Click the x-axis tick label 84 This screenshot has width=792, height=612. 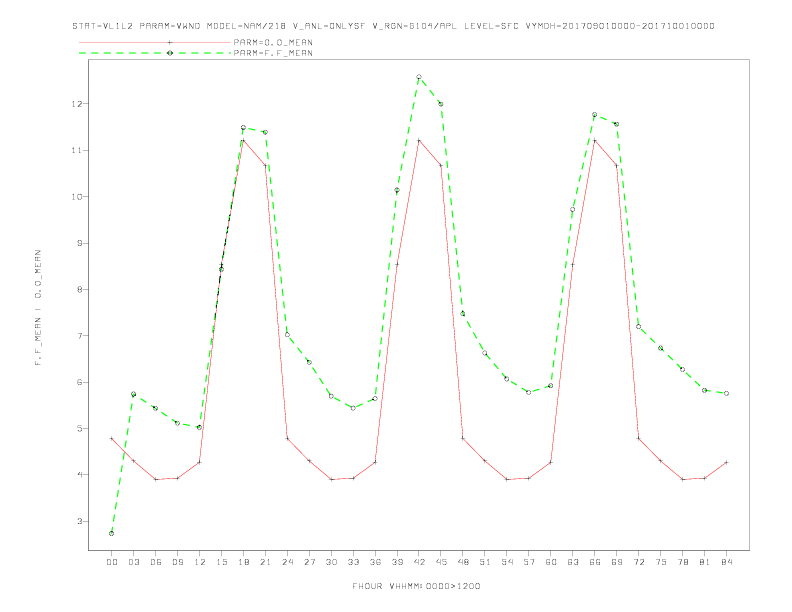(x=727, y=562)
